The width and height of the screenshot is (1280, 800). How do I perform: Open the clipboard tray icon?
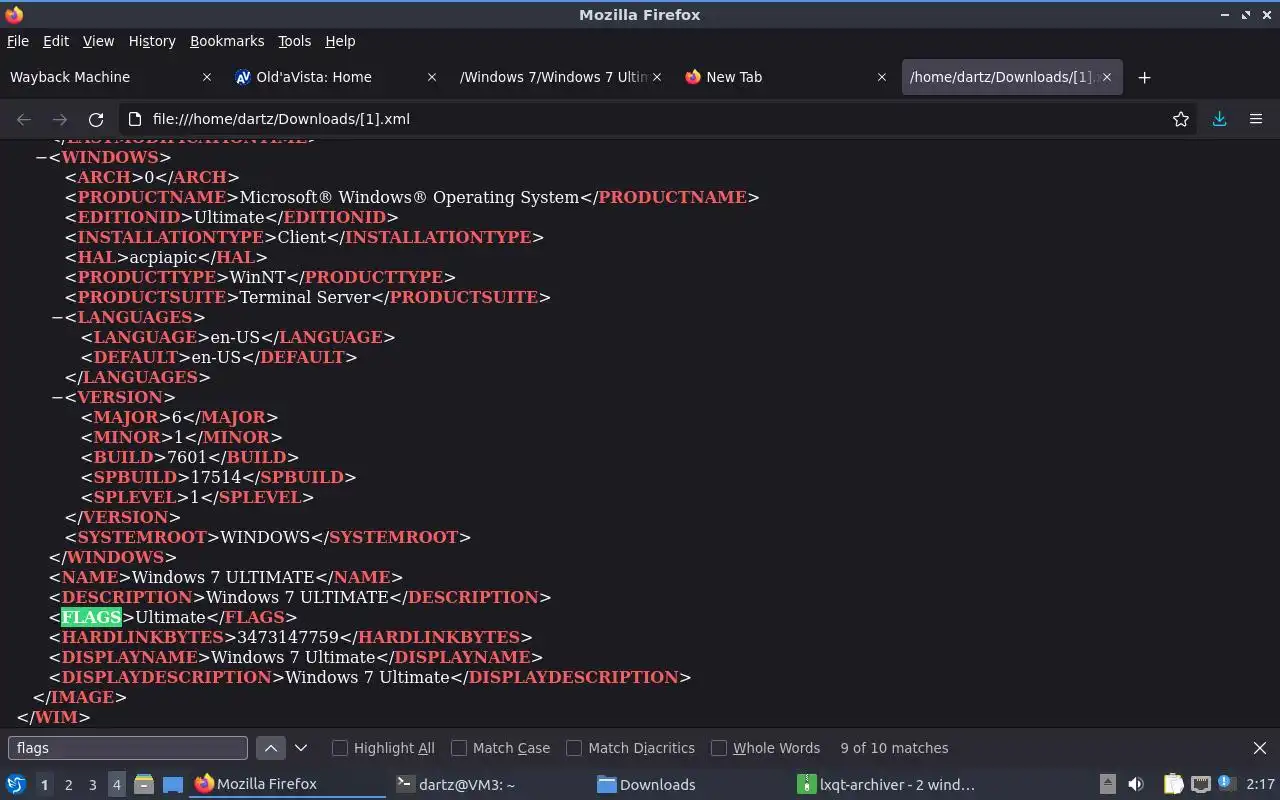click(x=1173, y=784)
